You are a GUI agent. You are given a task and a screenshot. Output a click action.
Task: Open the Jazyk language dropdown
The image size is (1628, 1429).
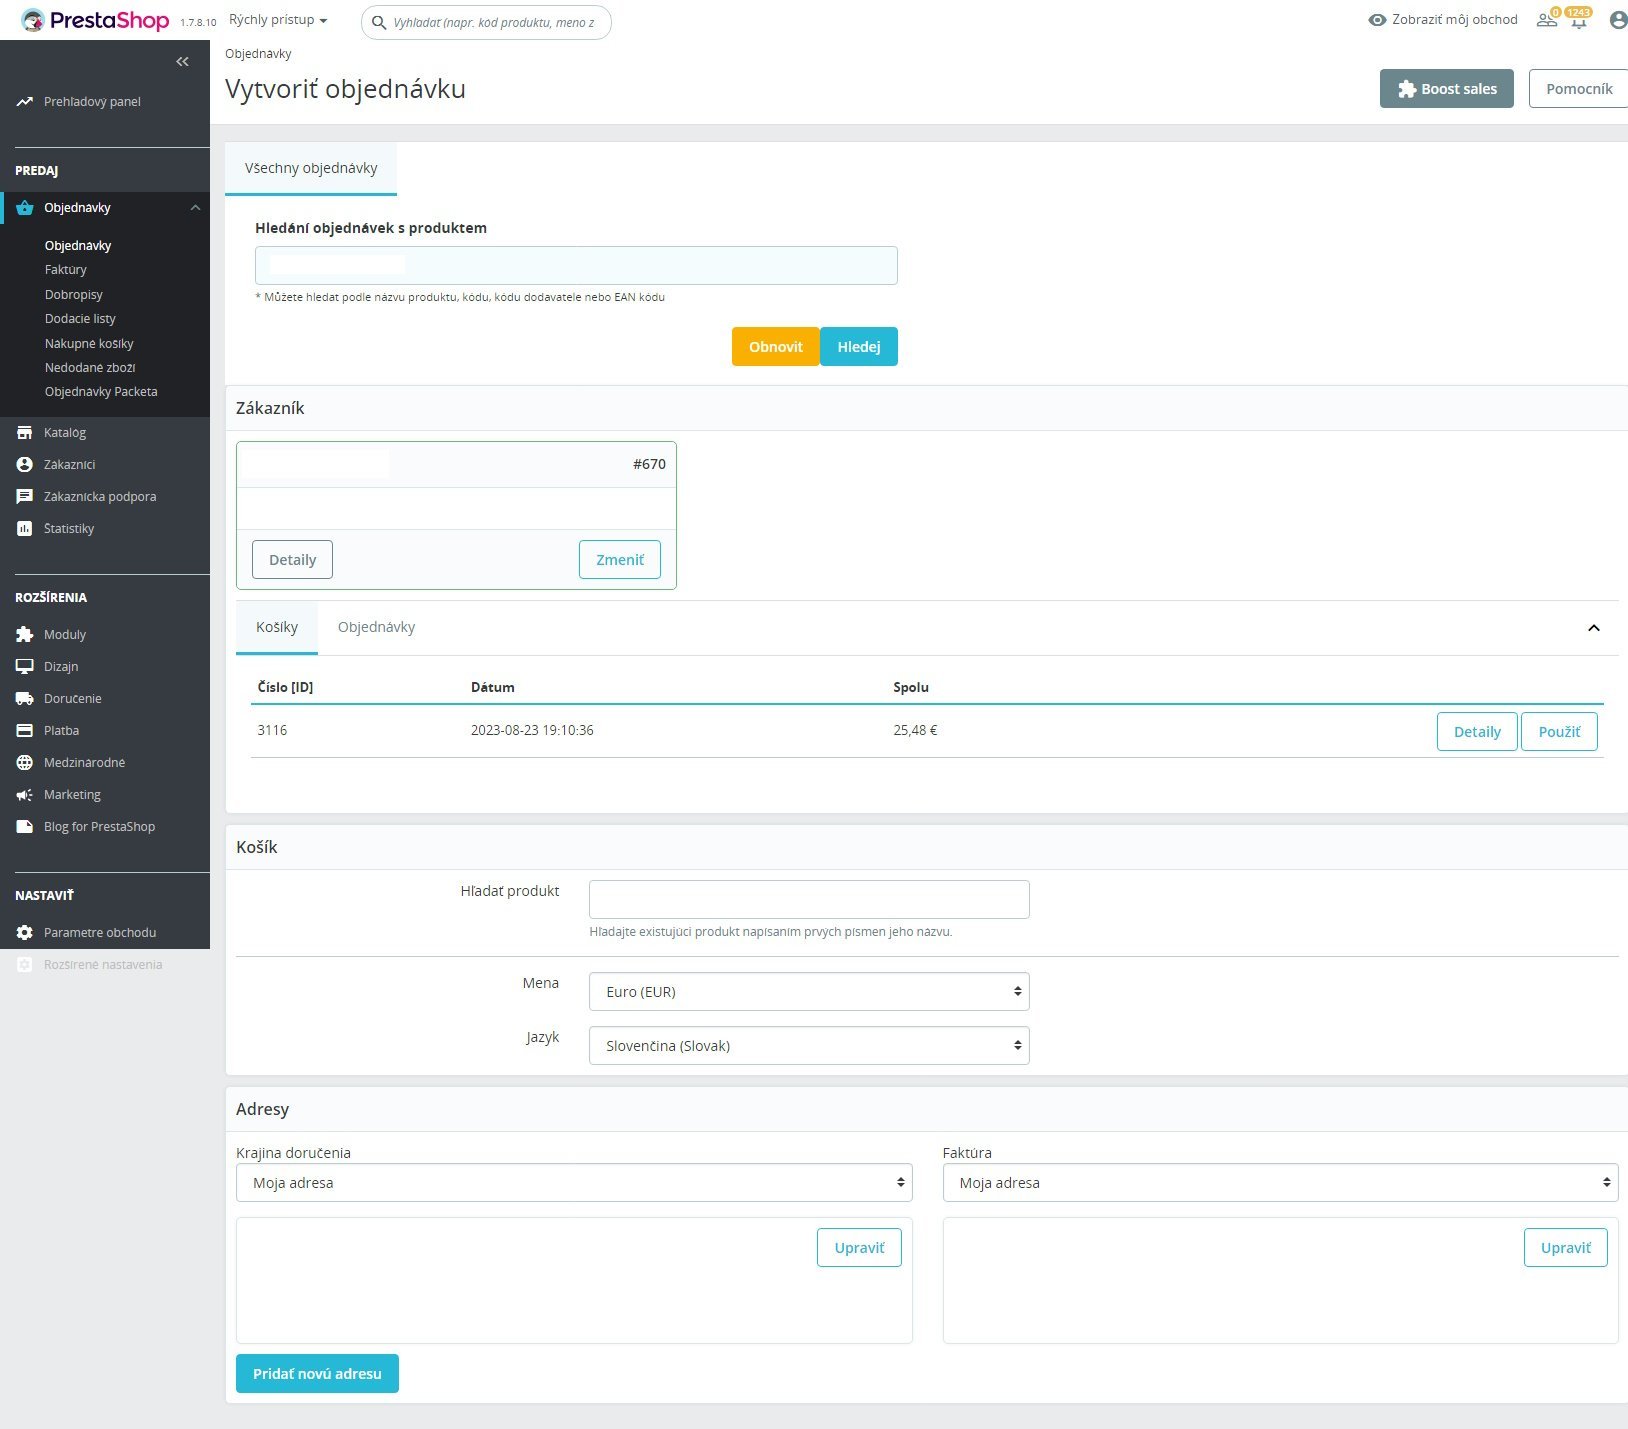[x=809, y=1046]
